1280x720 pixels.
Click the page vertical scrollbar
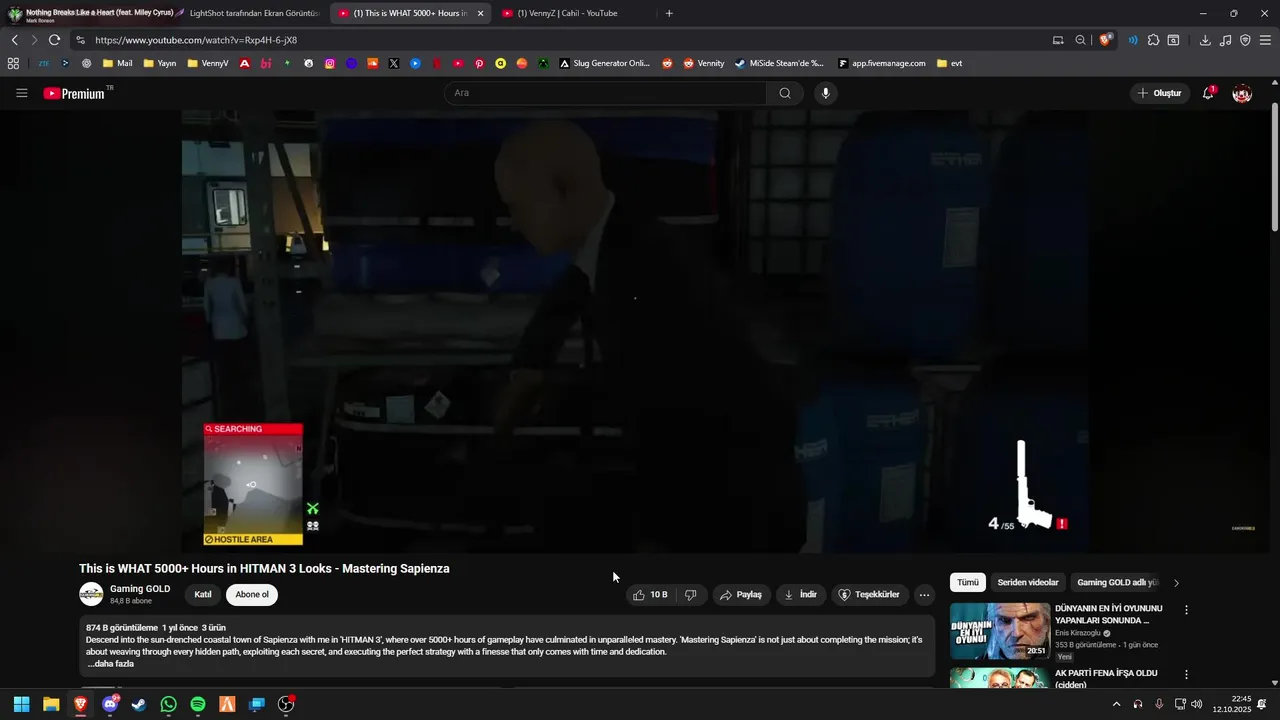(x=1274, y=168)
